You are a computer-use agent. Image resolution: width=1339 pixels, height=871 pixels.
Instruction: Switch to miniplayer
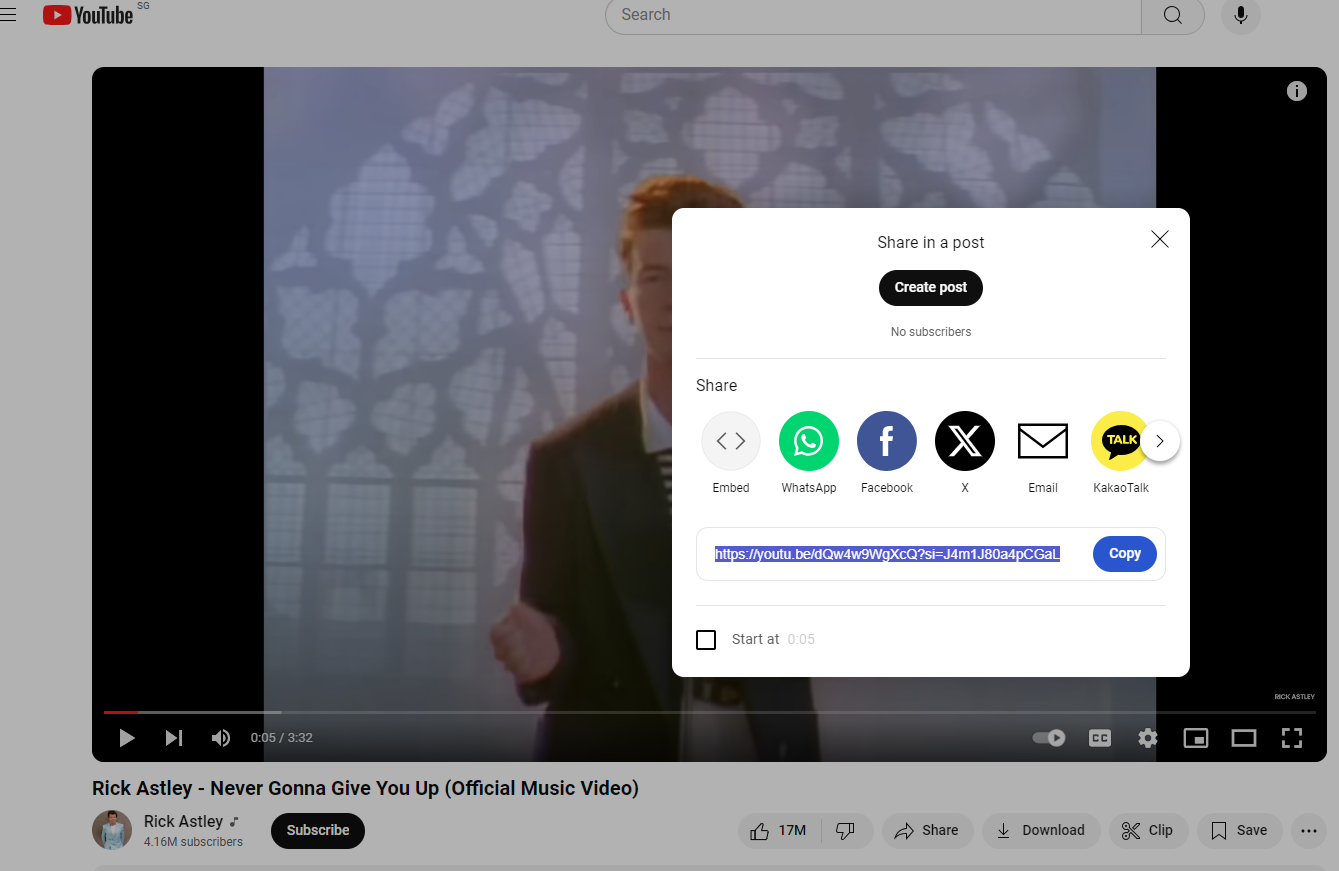click(x=1196, y=738)
